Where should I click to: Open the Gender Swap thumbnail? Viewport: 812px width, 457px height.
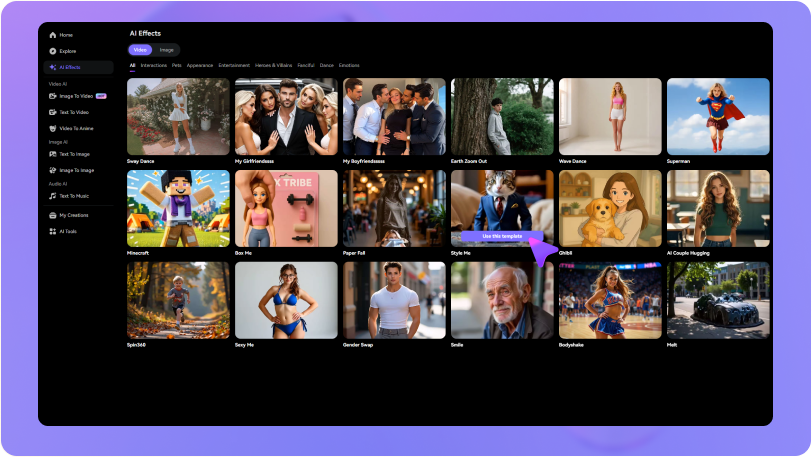394,300
